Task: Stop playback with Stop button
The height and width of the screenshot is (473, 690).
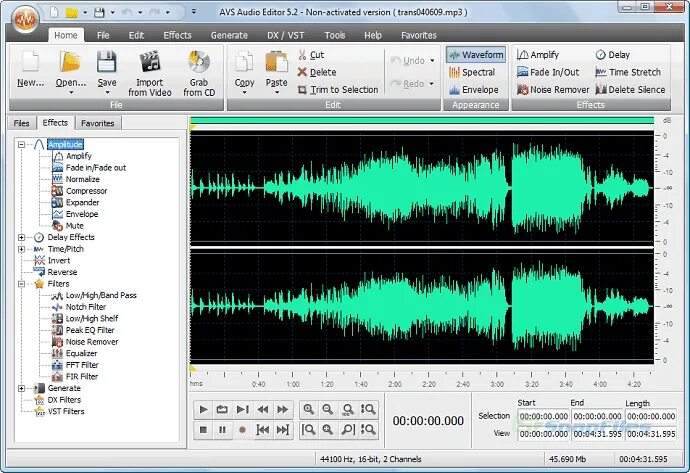Action: point(203,430)
